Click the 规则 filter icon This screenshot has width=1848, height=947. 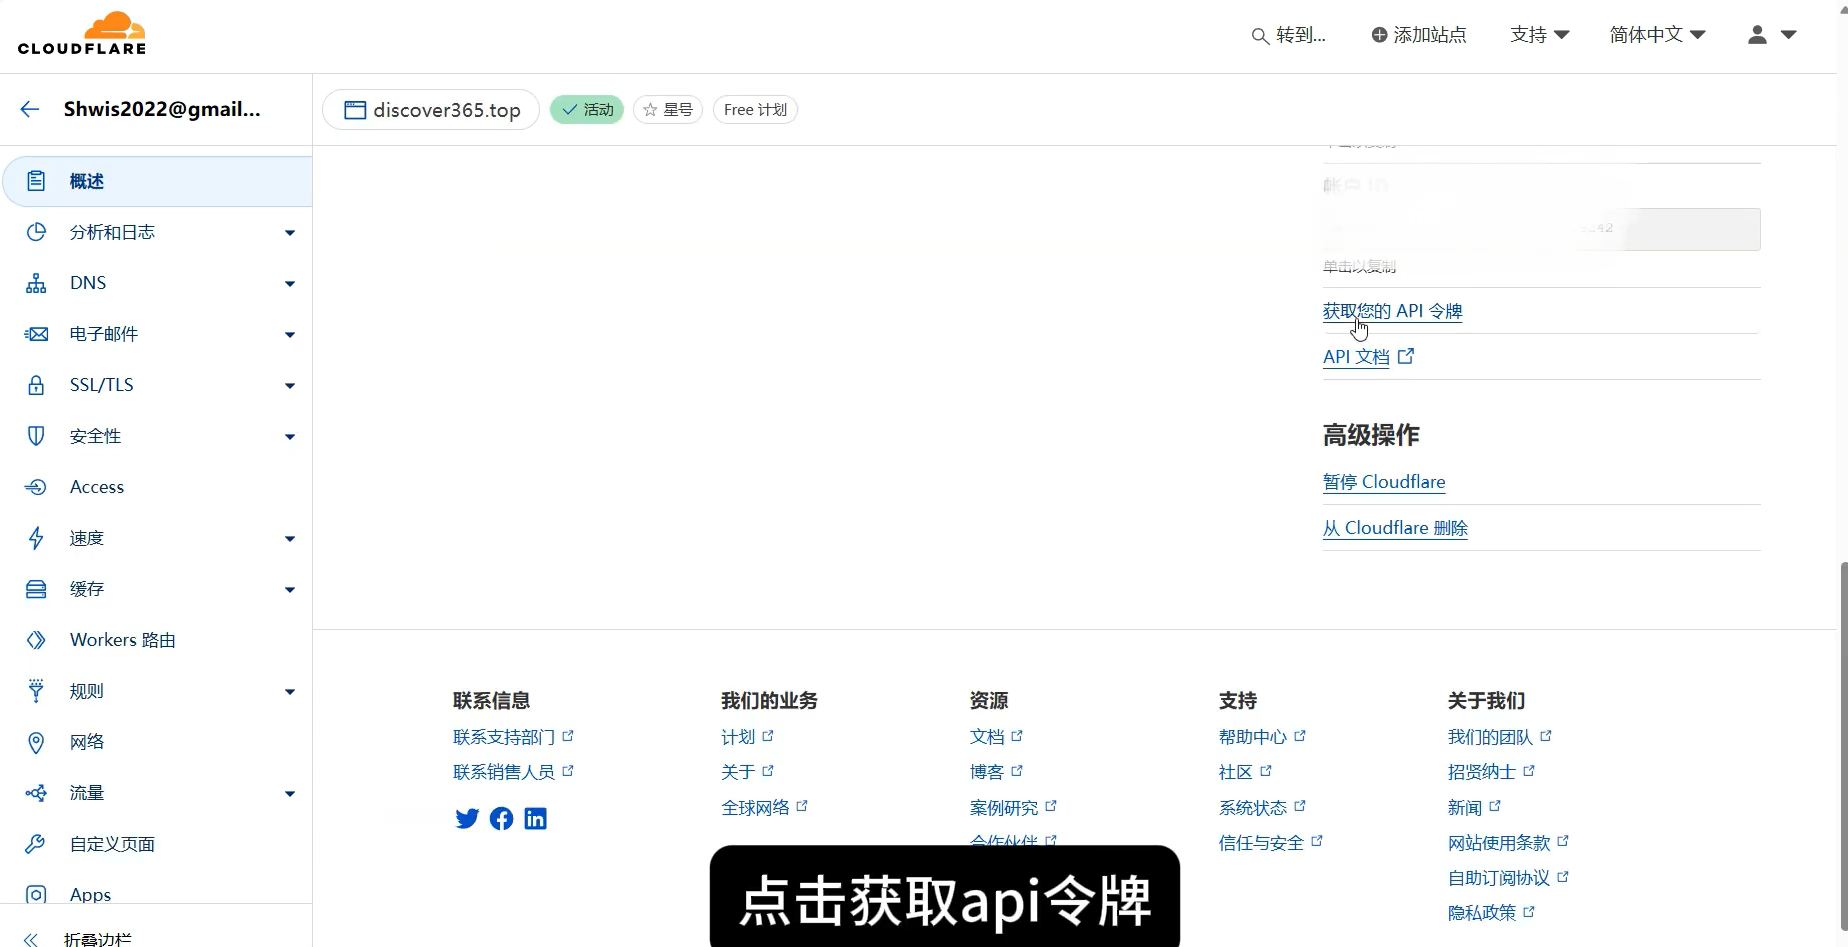[36, 691]
